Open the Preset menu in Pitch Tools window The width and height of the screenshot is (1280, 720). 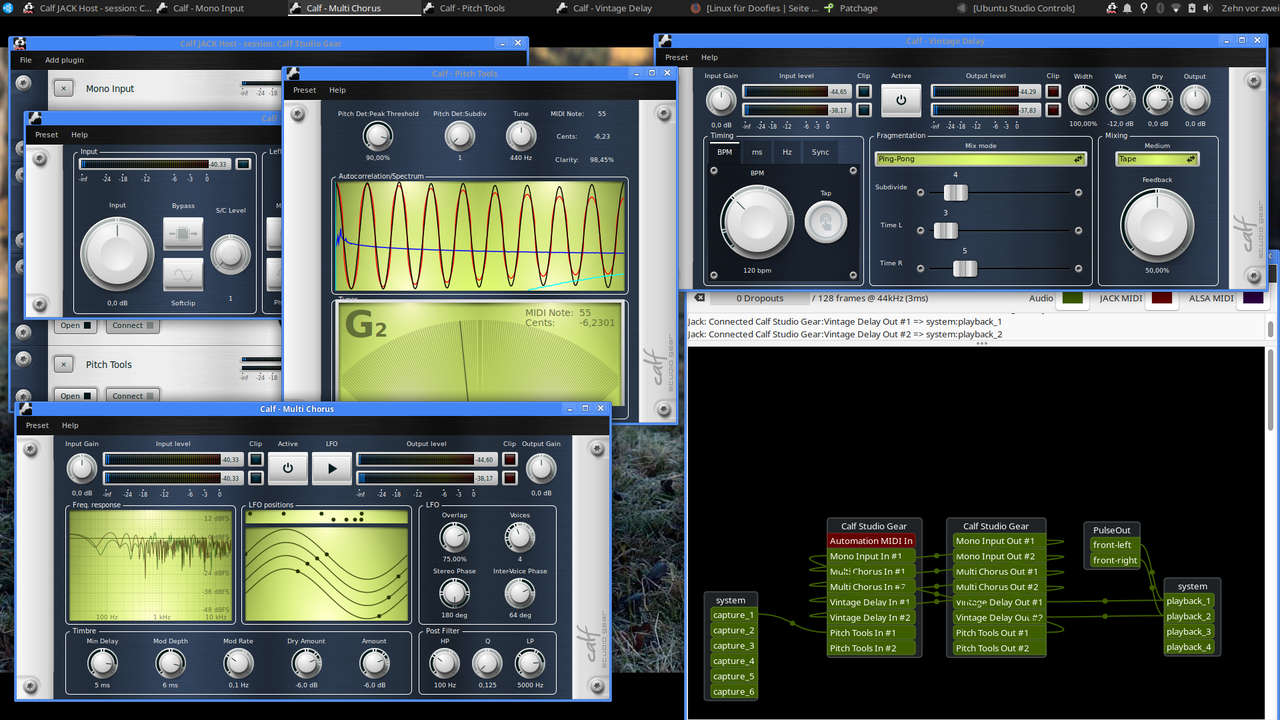(x=304, y=90)
